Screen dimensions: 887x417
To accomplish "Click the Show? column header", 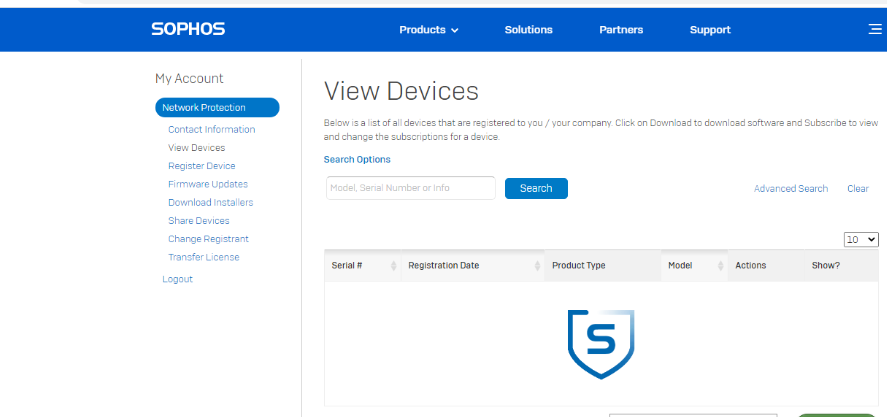I will [x=842, y=265].
